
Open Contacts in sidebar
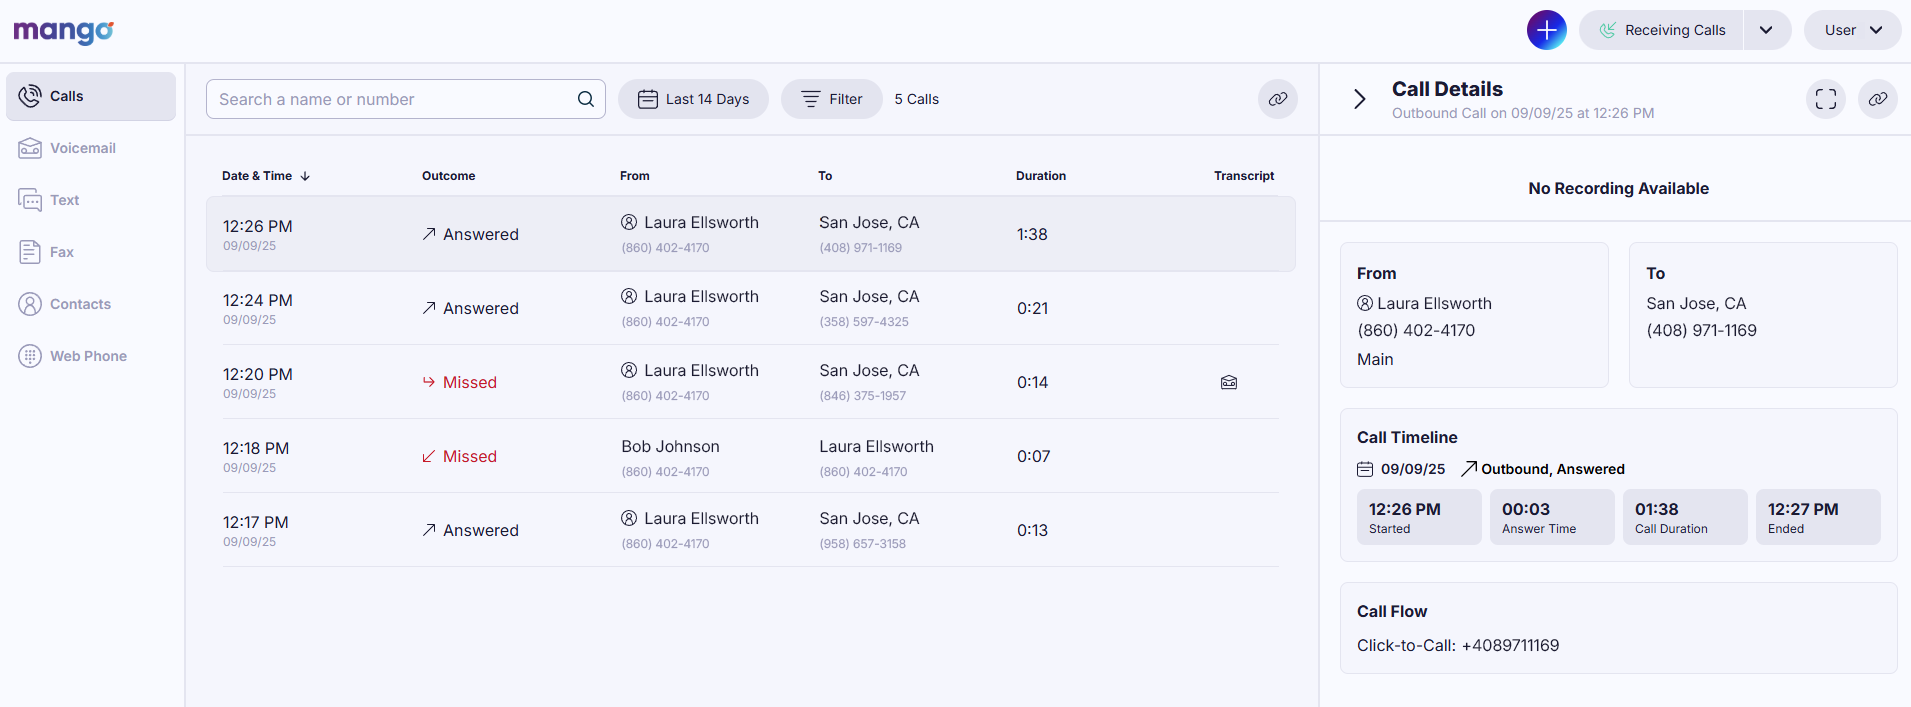click(x=80, y=304)
